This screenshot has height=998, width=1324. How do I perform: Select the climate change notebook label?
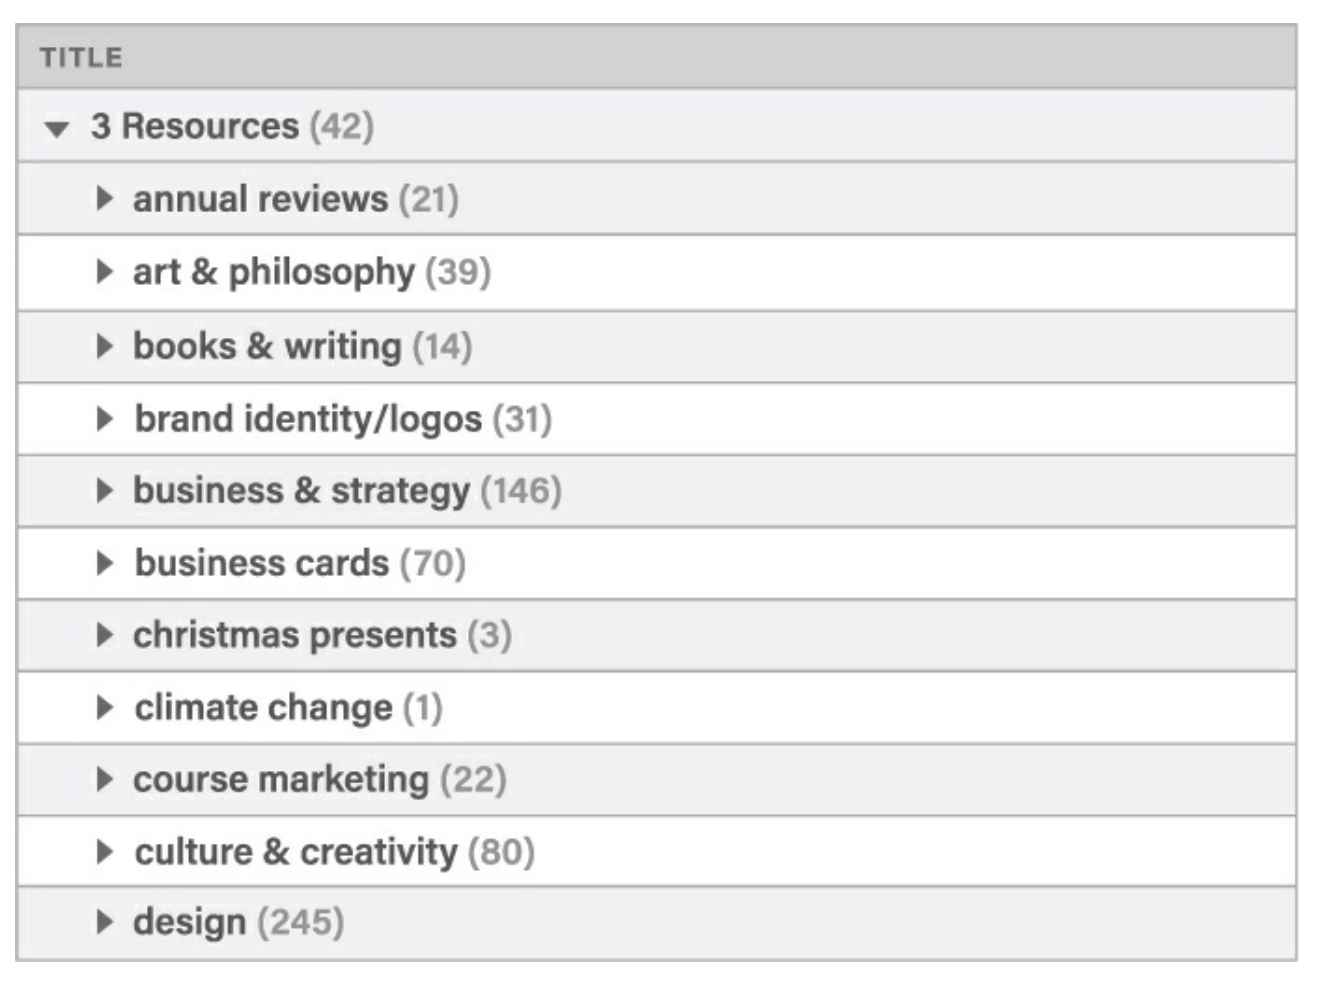point(263,708)
